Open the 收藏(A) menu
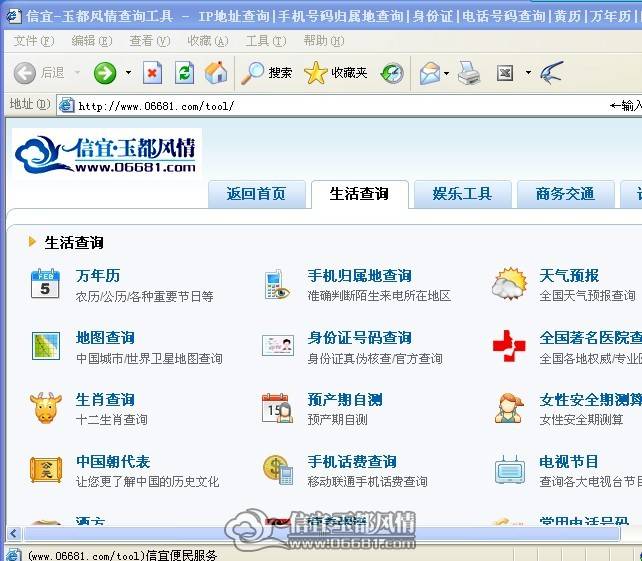 208,41
